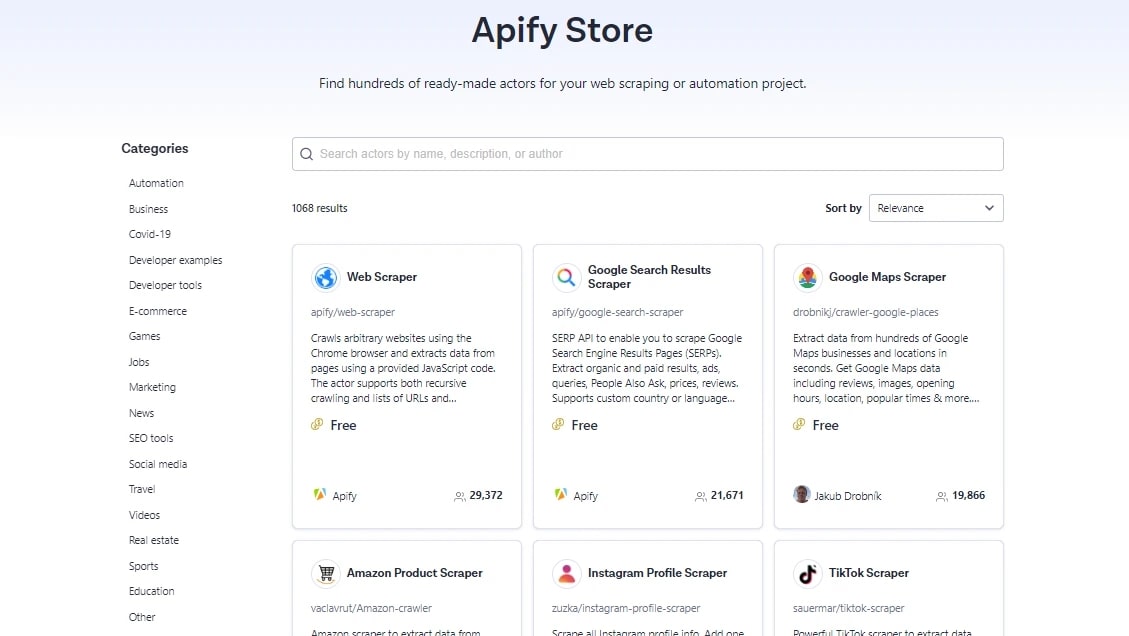This screenshot has height=636, width=1129.
Task: Select the Automation category
Action: [x=156, y=183]
